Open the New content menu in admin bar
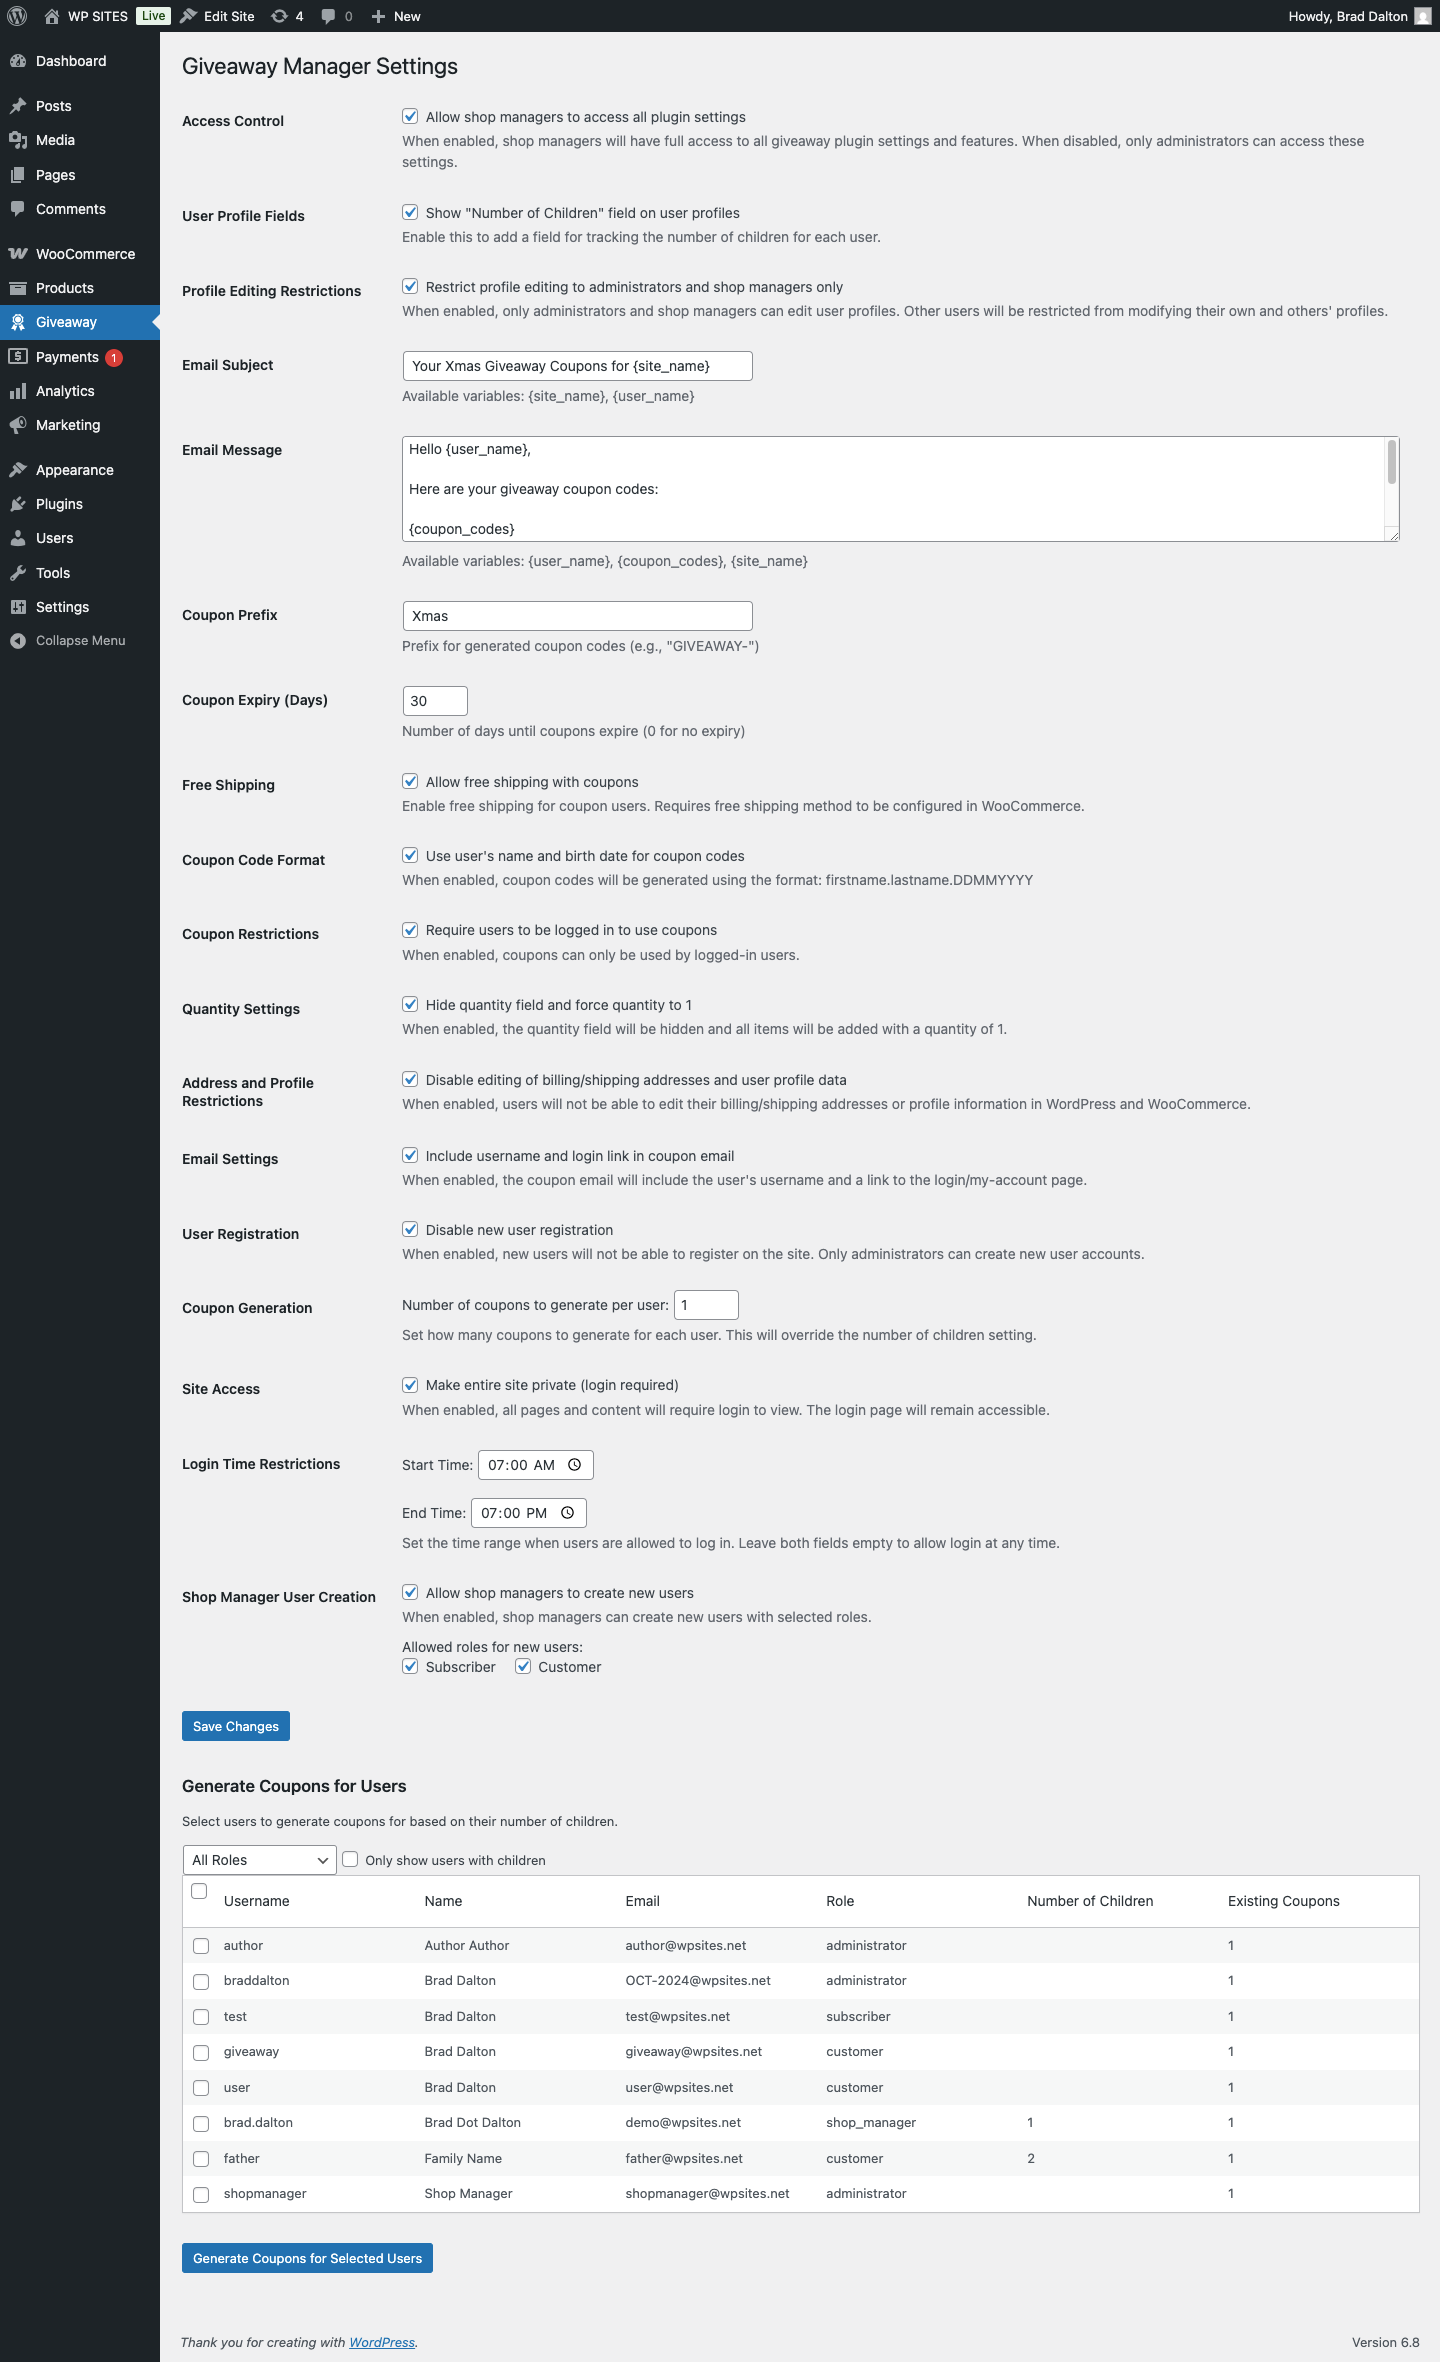Viewport: 1440px width, 2362px height. pos(396,16)
